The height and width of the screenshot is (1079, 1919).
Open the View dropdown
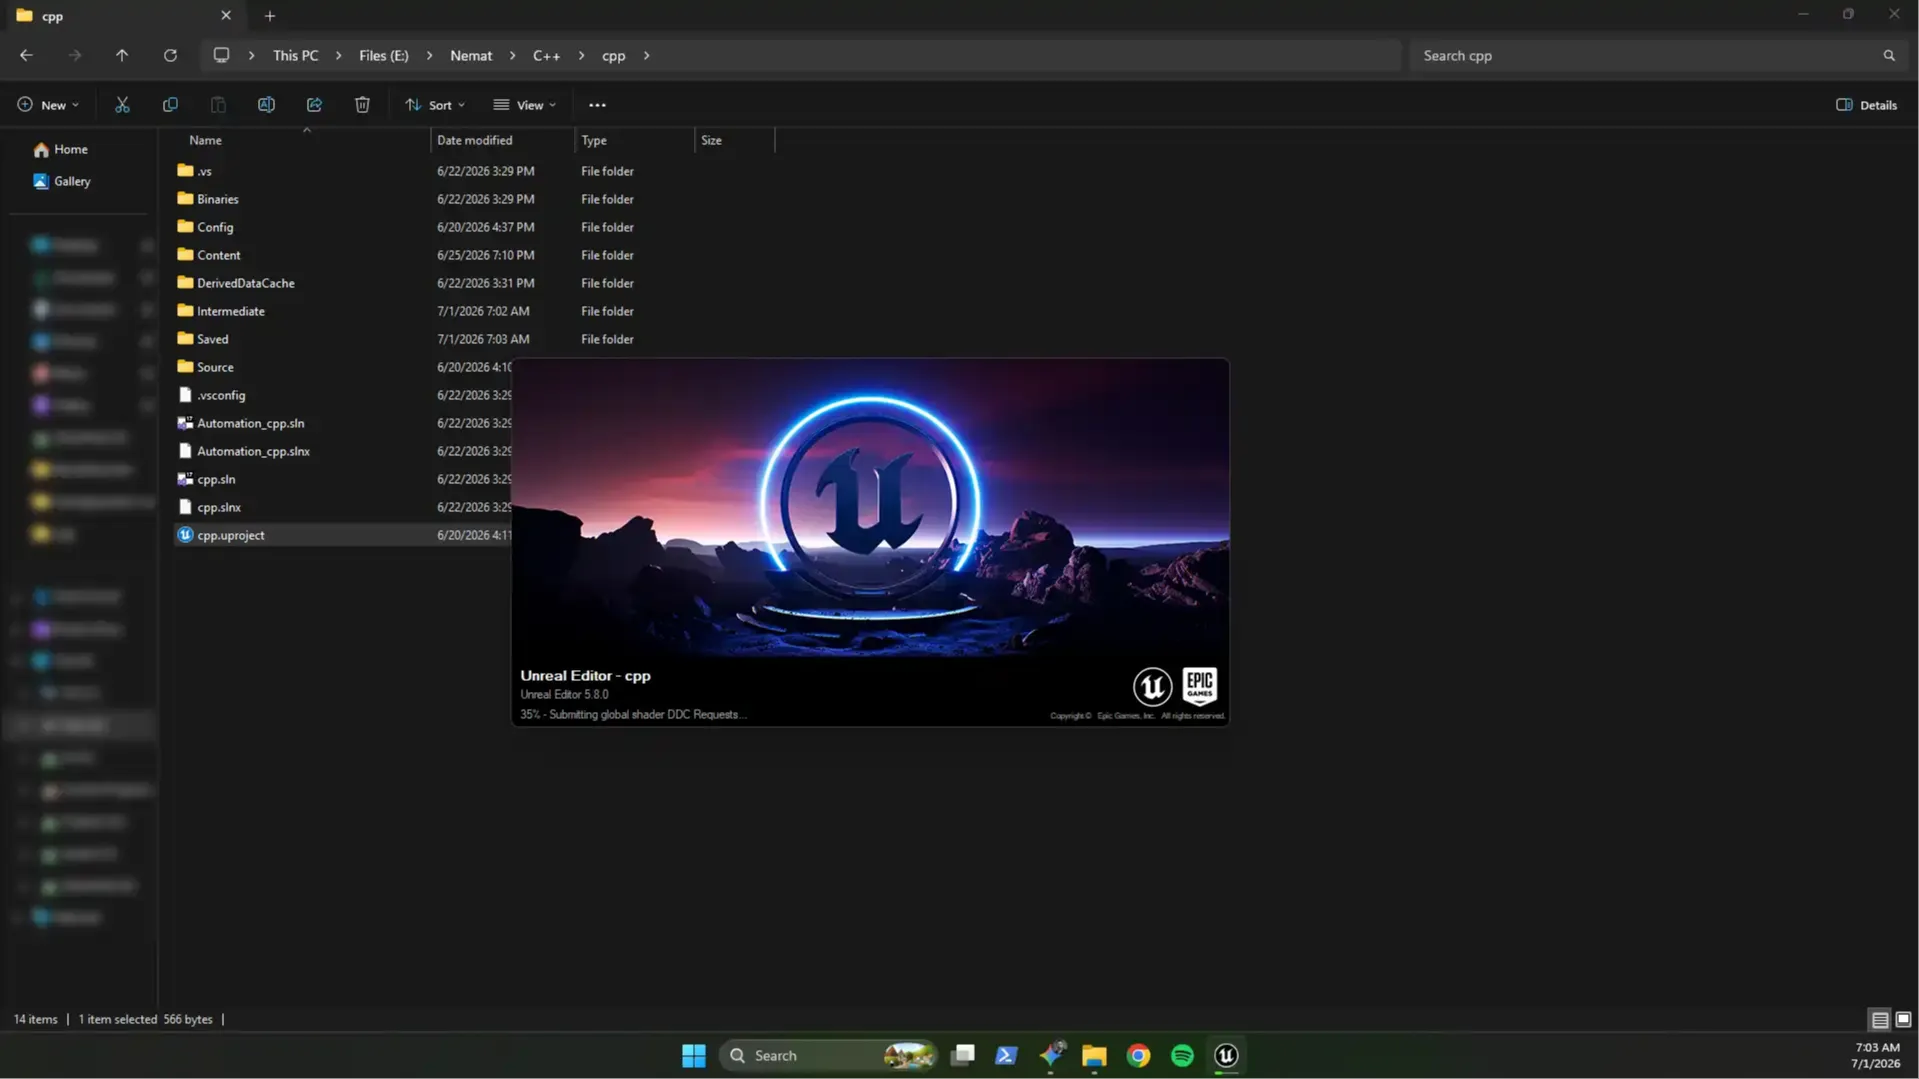tap(524, 105)
